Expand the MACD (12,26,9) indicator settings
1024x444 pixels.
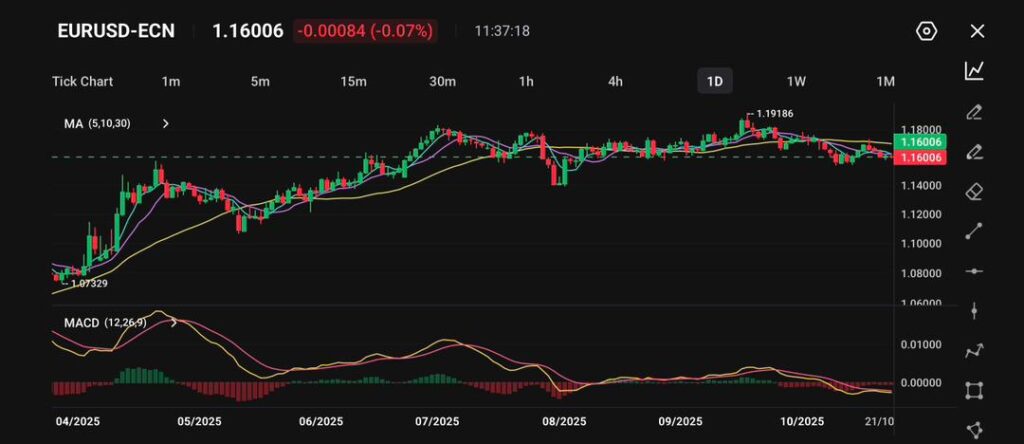point(175,323)
